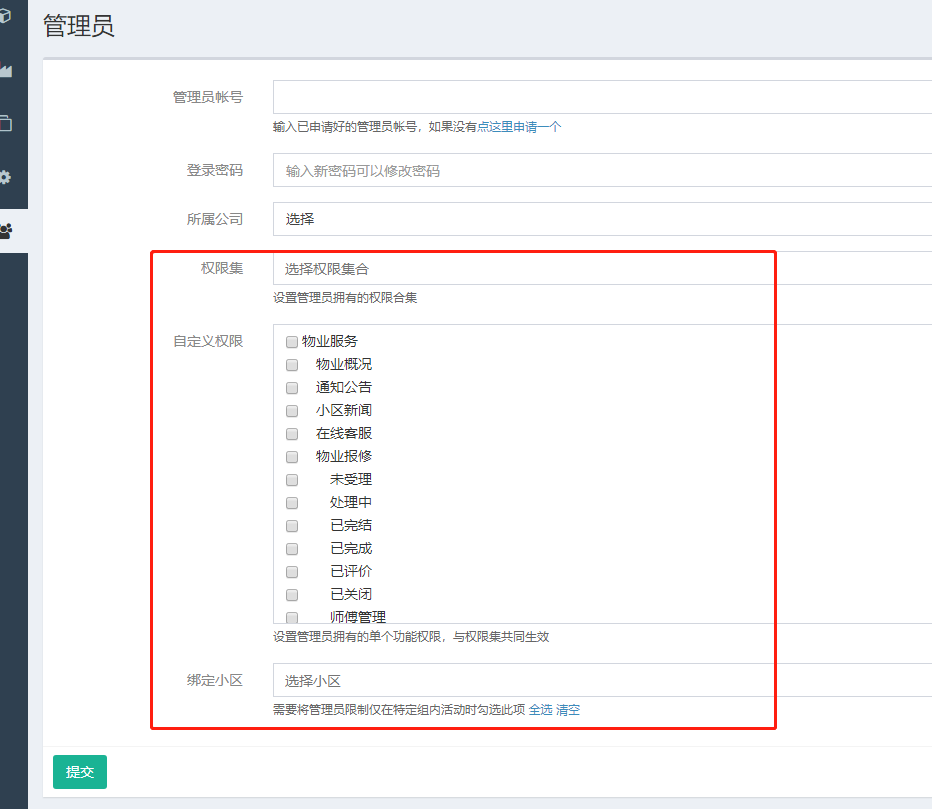Open the stacked windows sidebar icon
This screenshot has width=932, height=809.
pyautogui.click(x=5, y=123)
